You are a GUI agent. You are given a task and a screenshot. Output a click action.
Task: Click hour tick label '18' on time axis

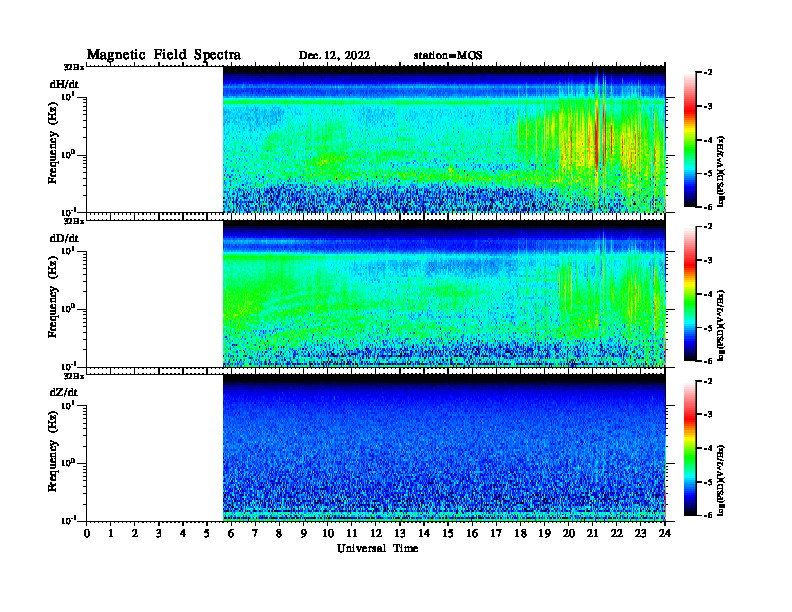click(520, 533)
